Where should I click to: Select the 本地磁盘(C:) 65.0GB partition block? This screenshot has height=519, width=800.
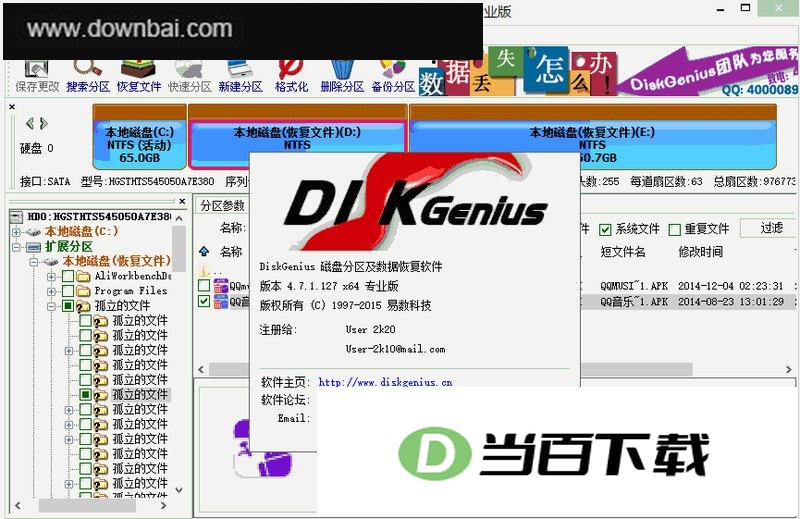[x=139, y=137]
